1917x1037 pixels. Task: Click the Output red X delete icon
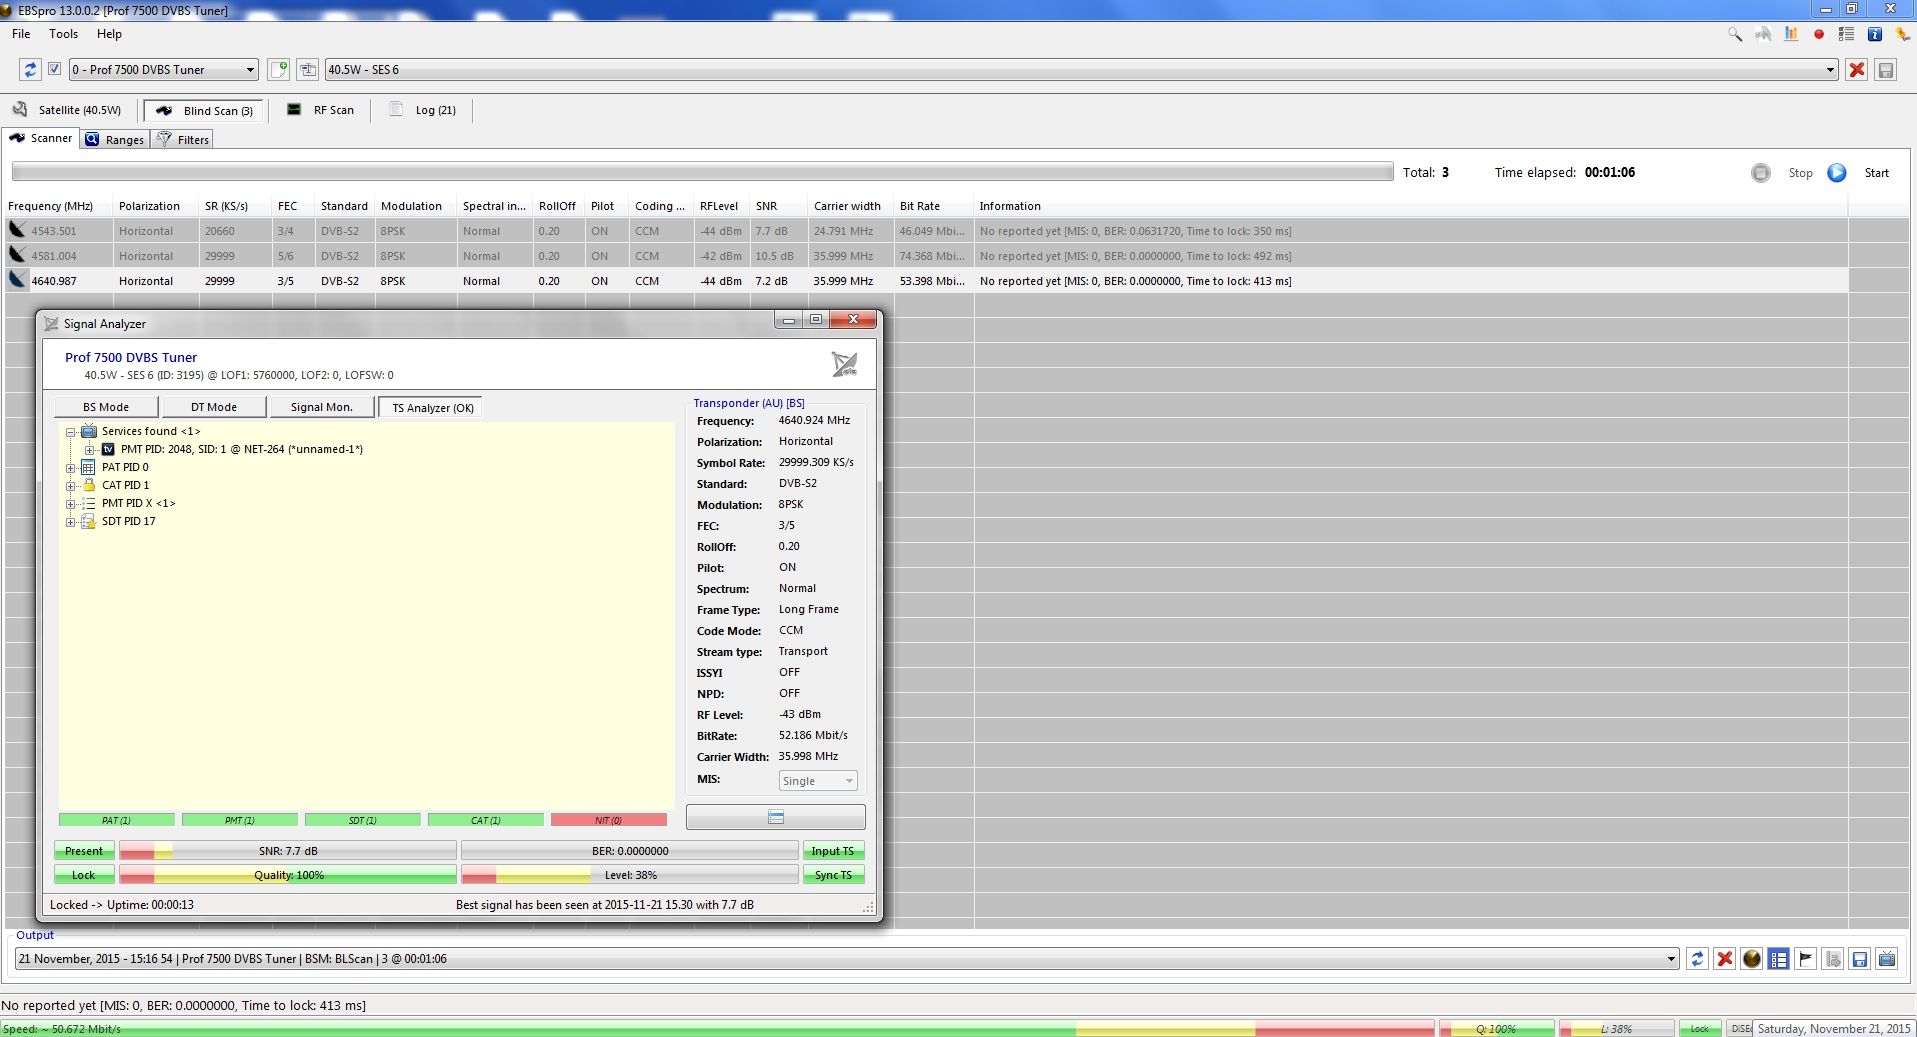(x=1724, y=959)
